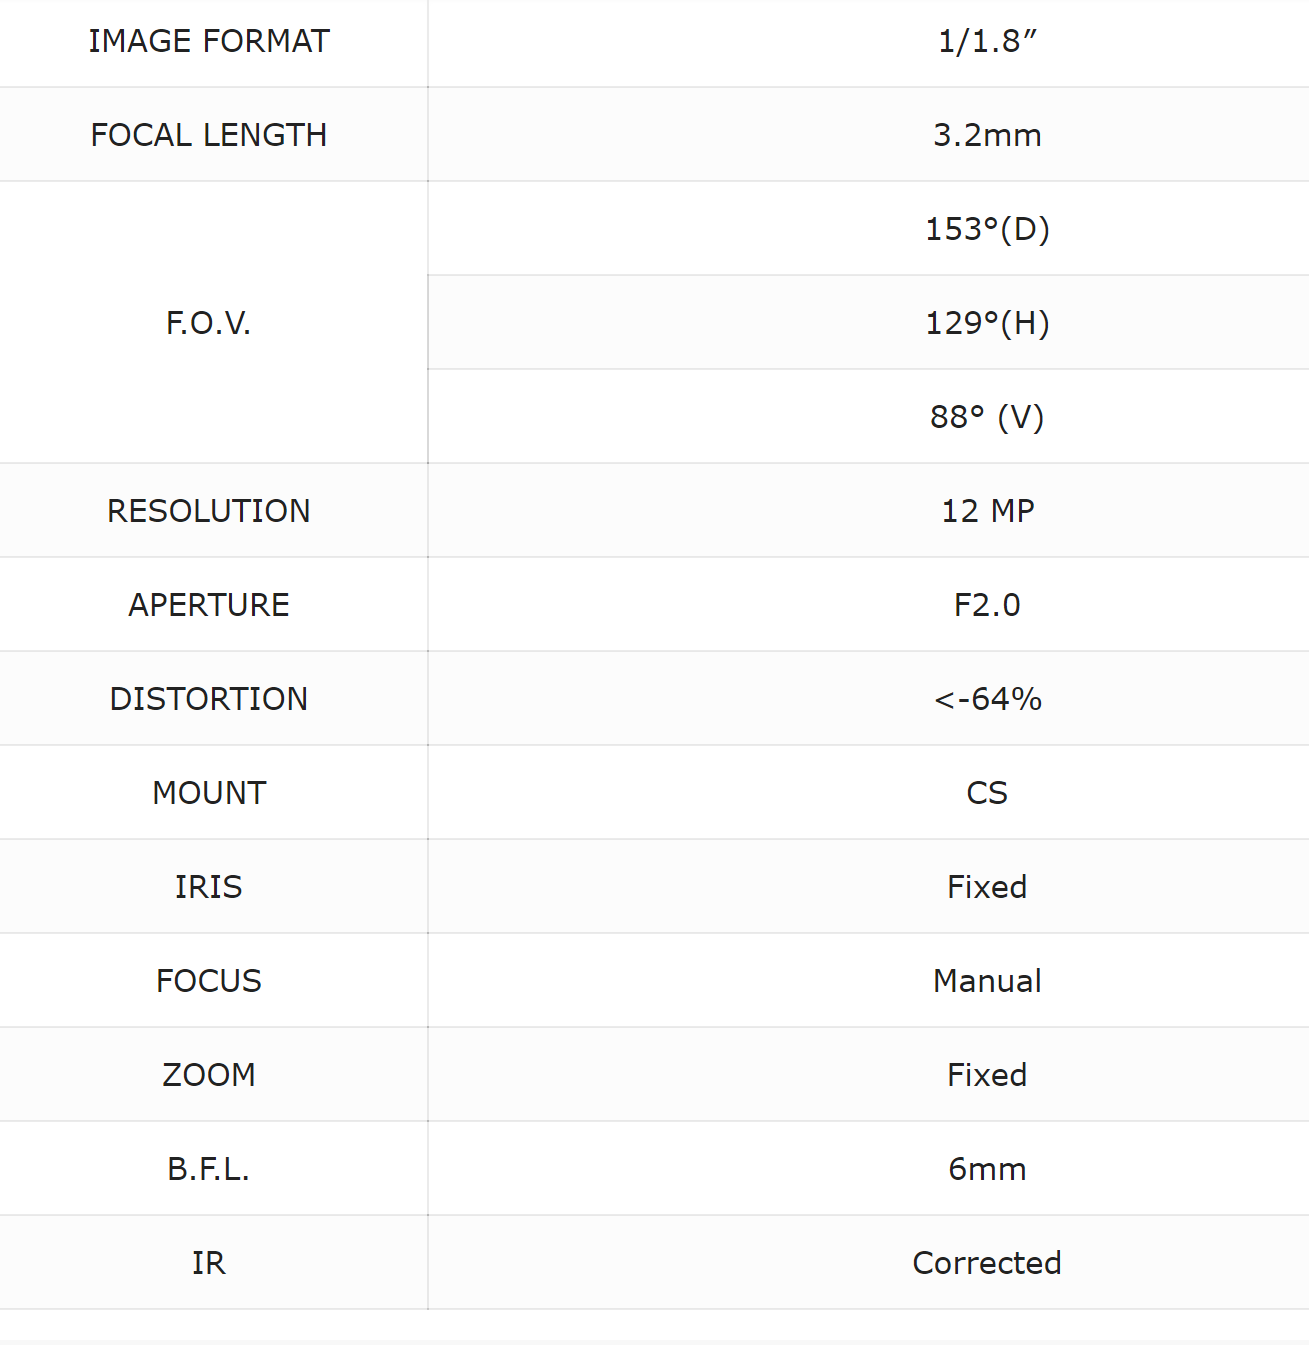Select the Corrected IR value
The height and width of the screenshot is (1345, 1309).
tap(987, 1263)
